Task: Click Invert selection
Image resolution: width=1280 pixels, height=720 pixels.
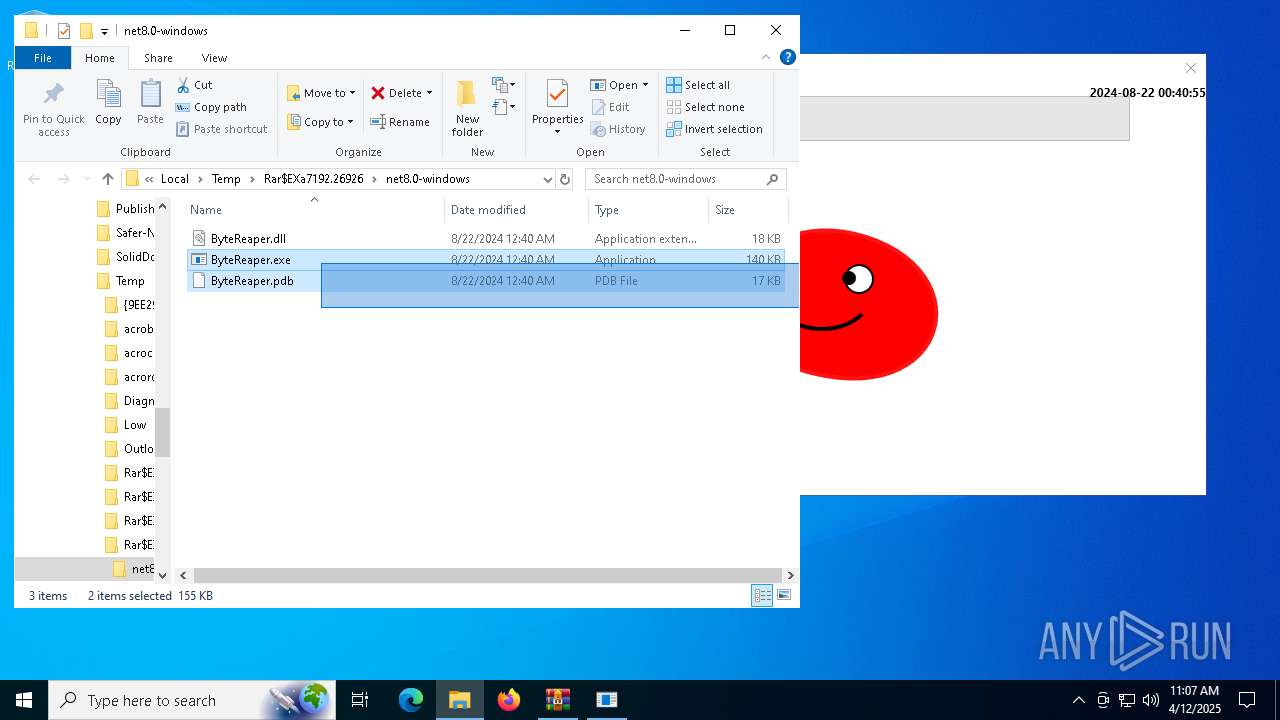Action: (x=714, y=129)
